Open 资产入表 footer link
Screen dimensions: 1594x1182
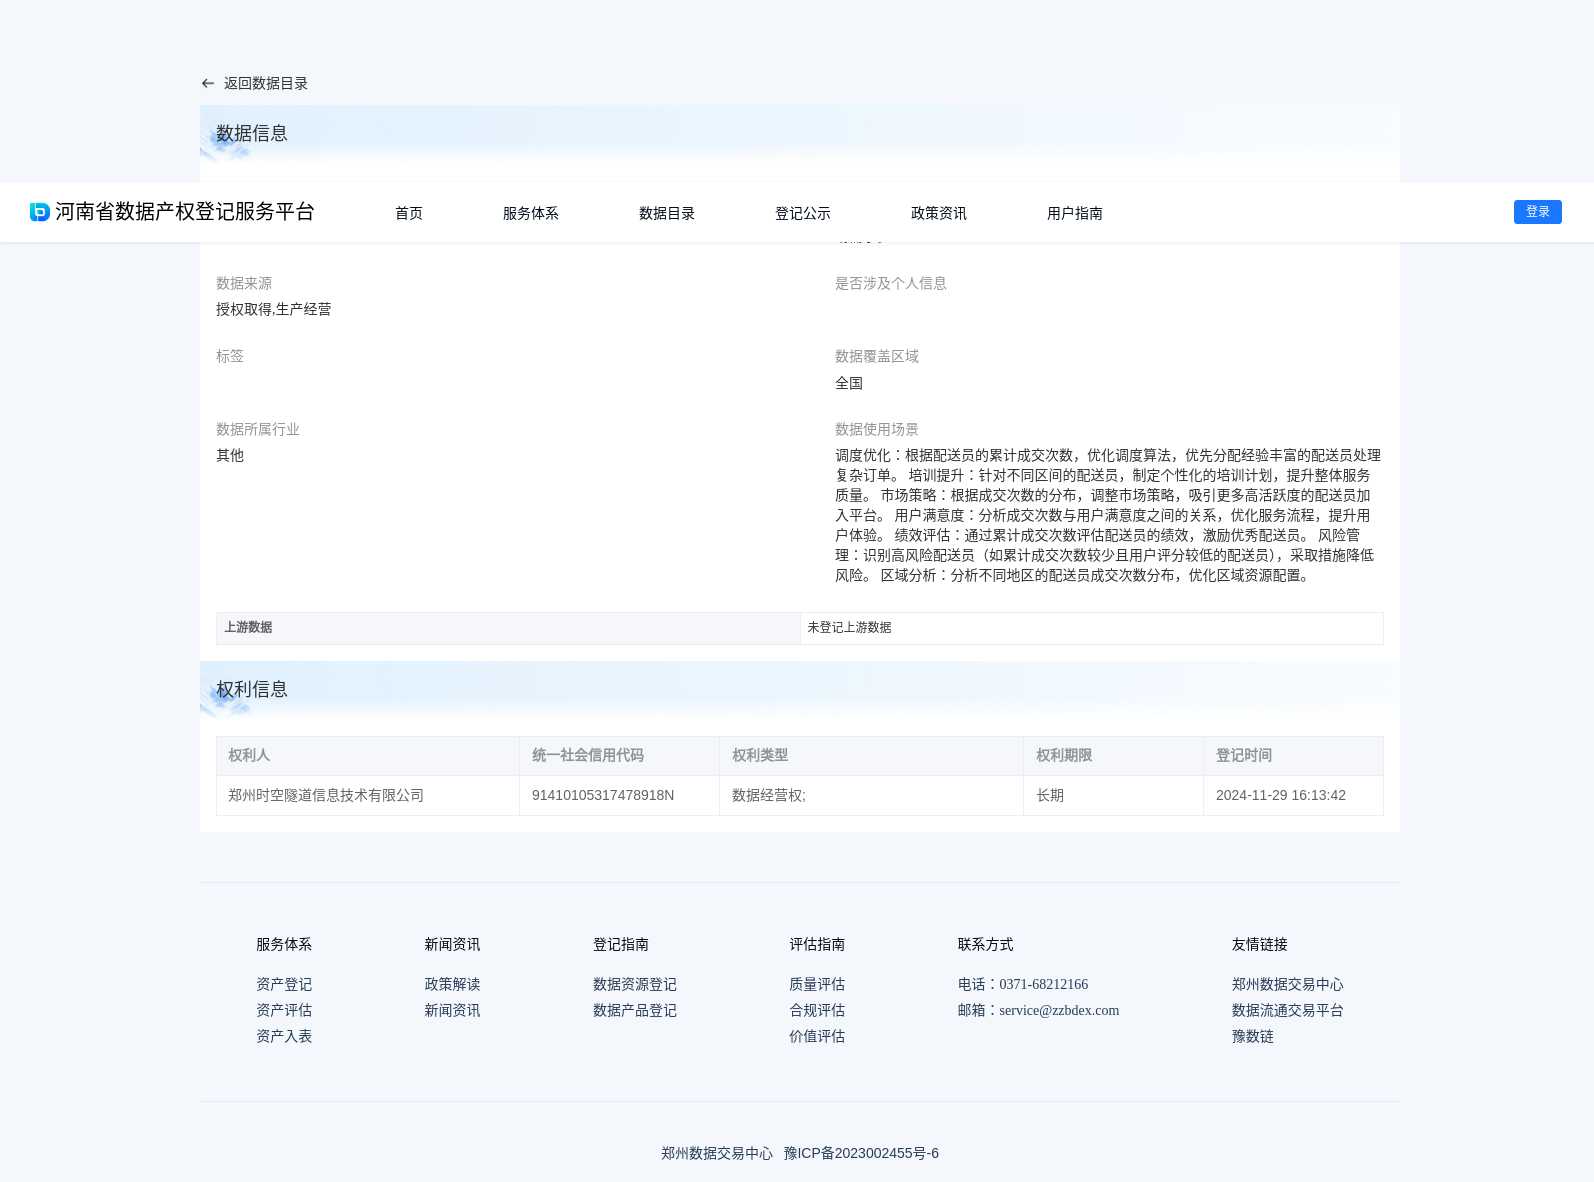284,1037
